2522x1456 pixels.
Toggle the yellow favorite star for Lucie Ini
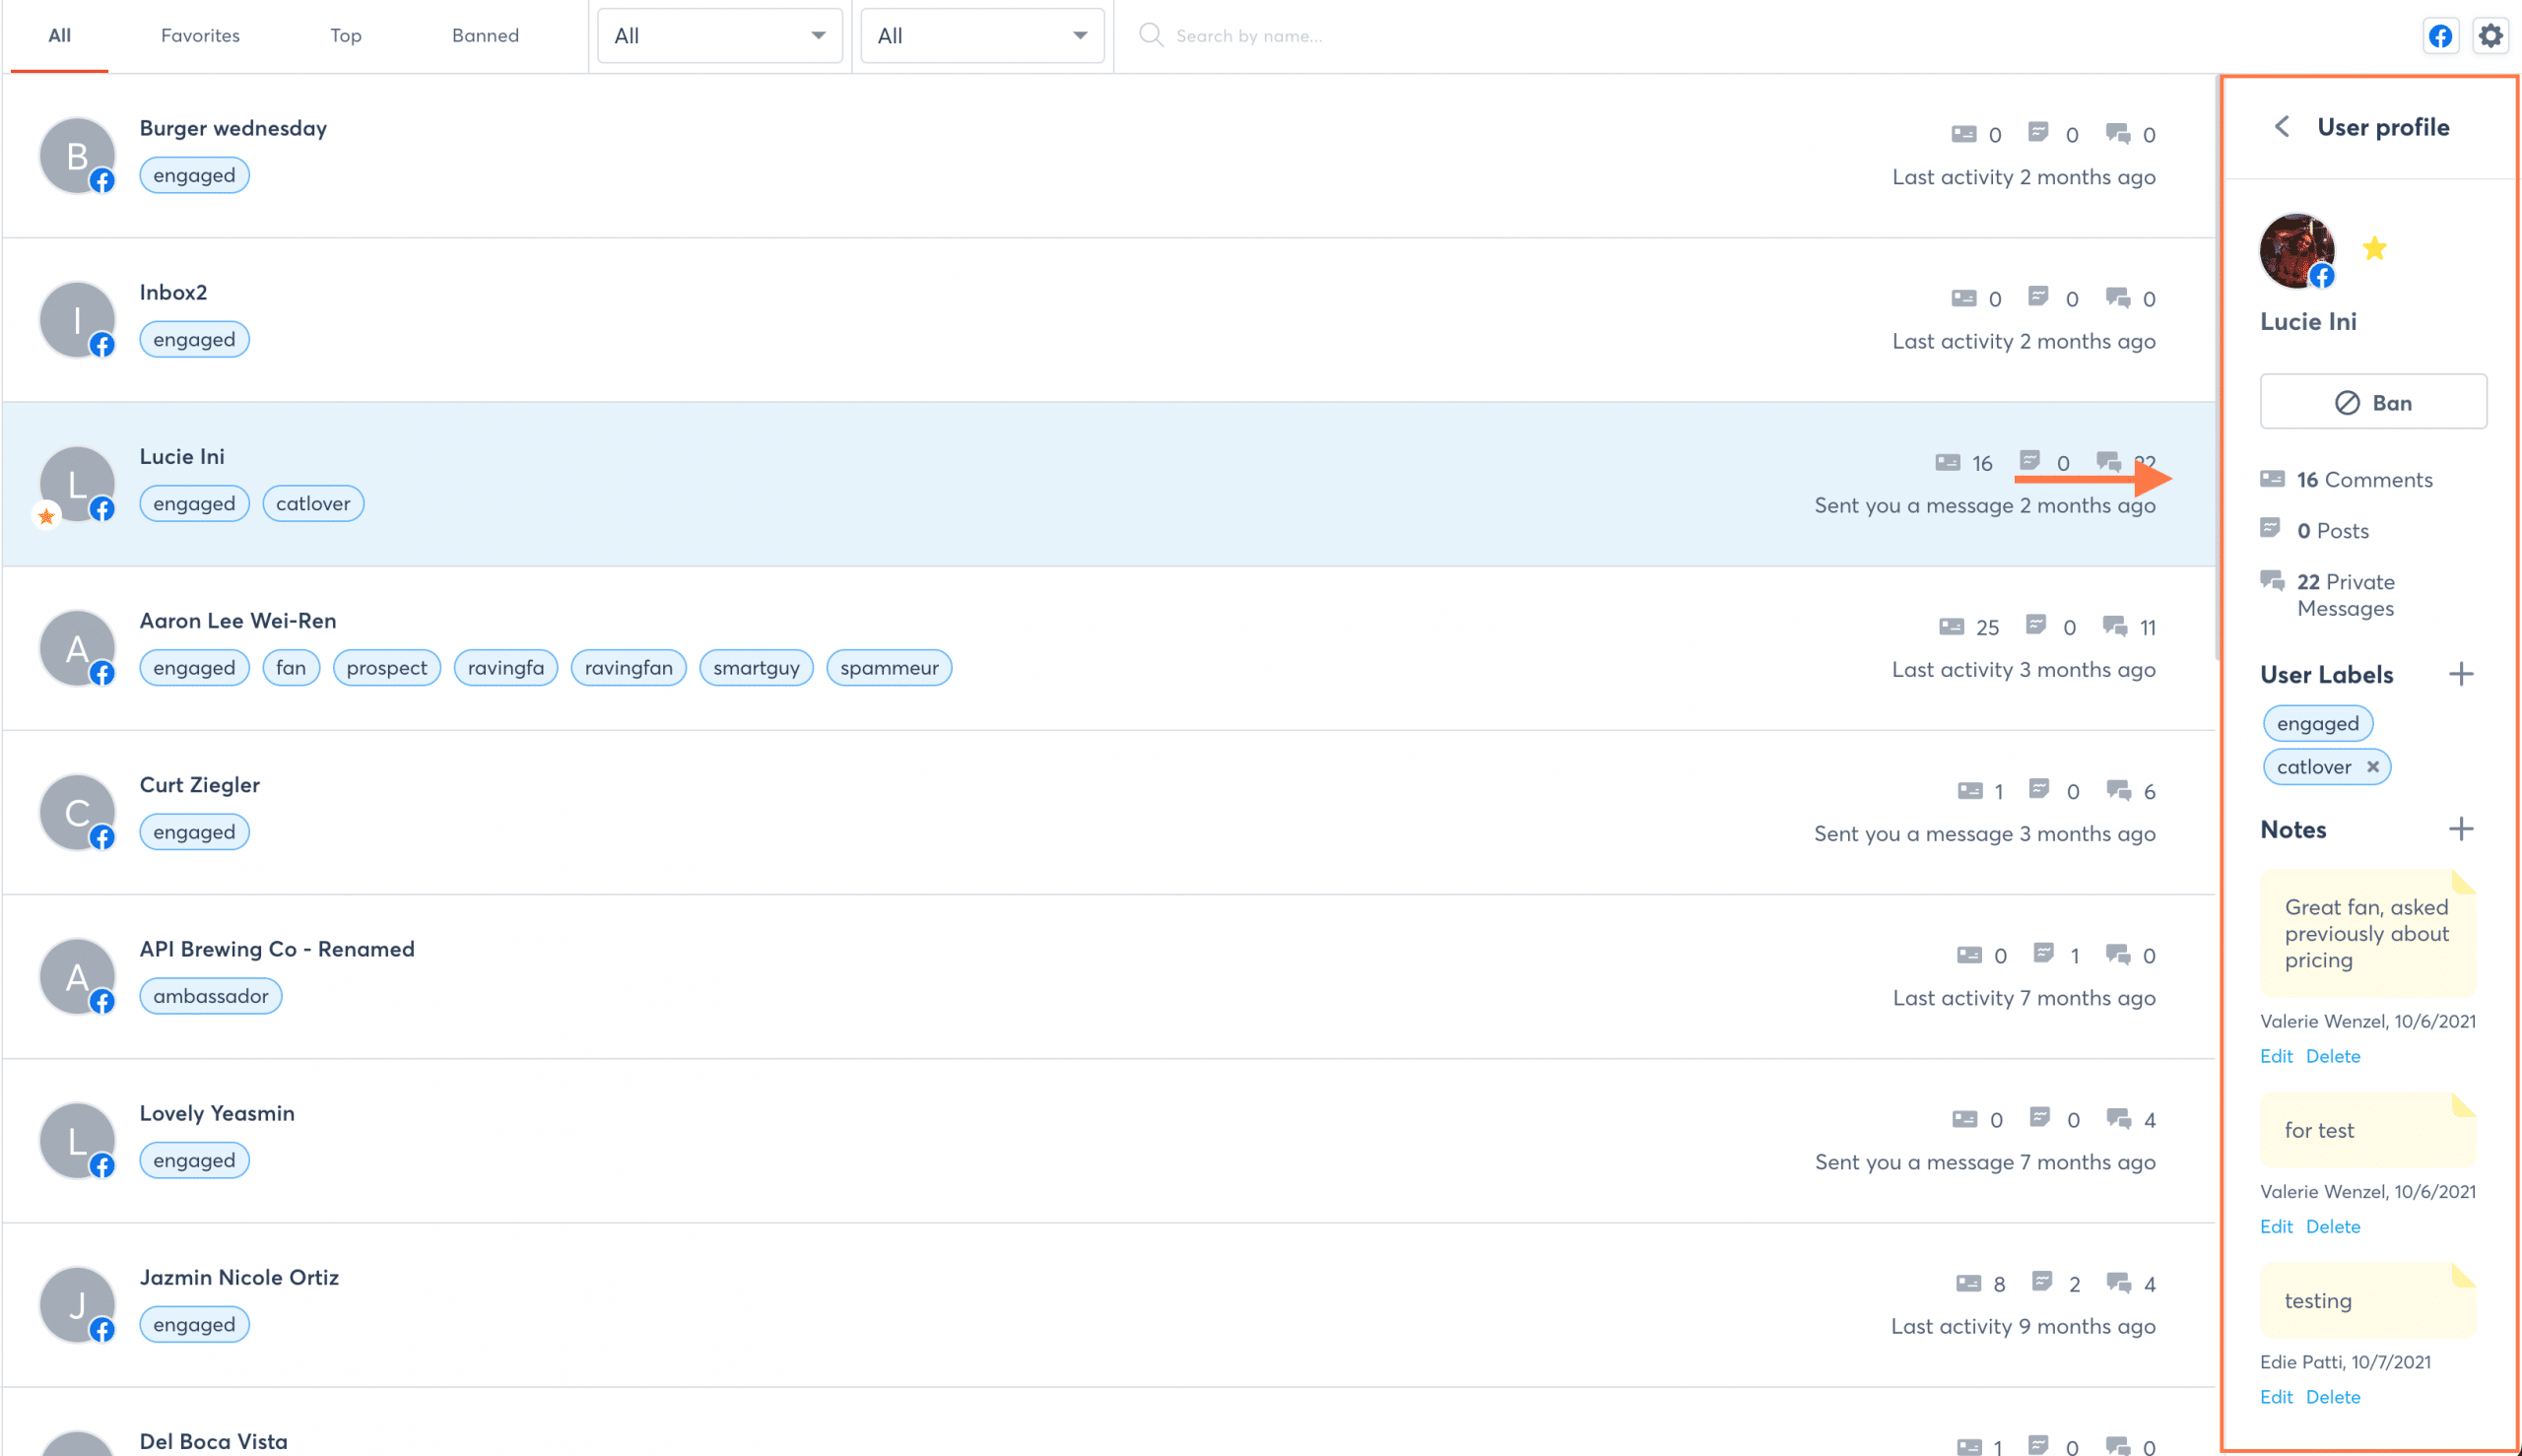coord(2374,248)
